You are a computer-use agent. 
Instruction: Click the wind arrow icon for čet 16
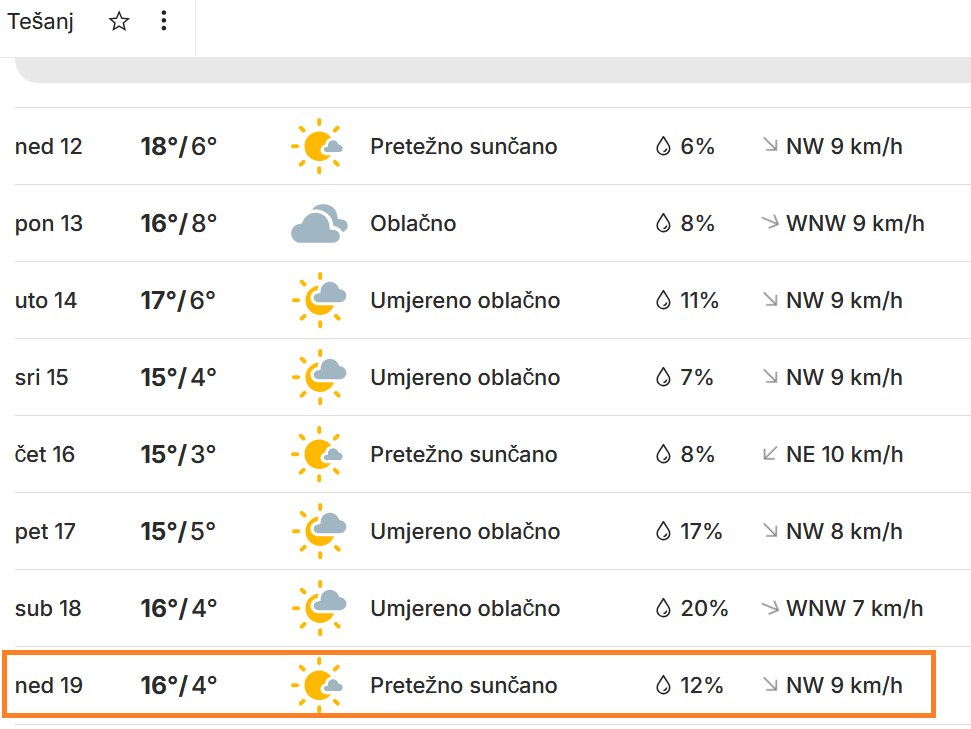770,454
